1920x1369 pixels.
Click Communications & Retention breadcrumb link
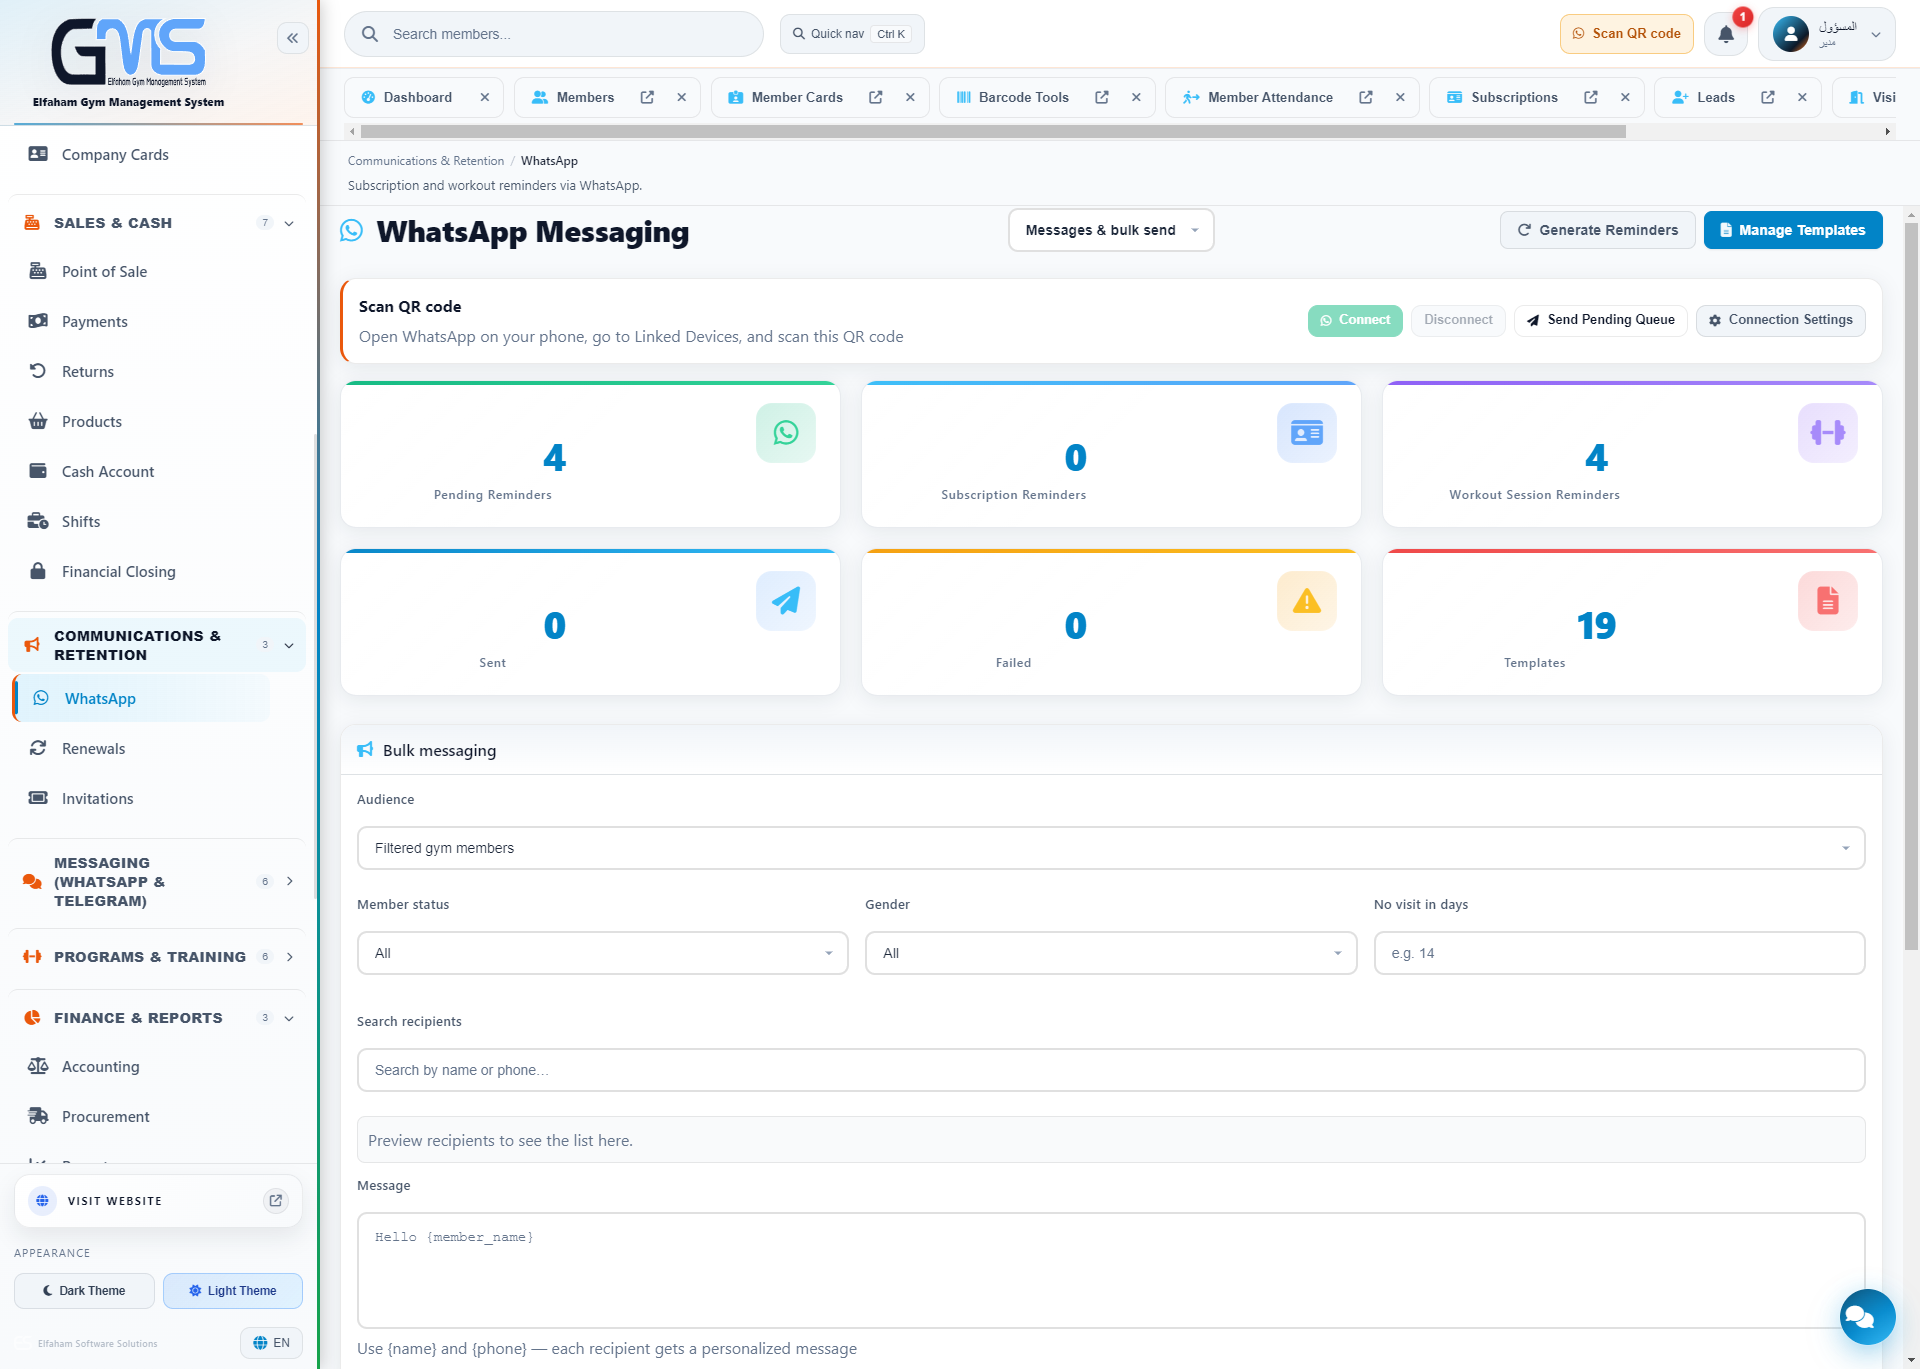point(426,161)
